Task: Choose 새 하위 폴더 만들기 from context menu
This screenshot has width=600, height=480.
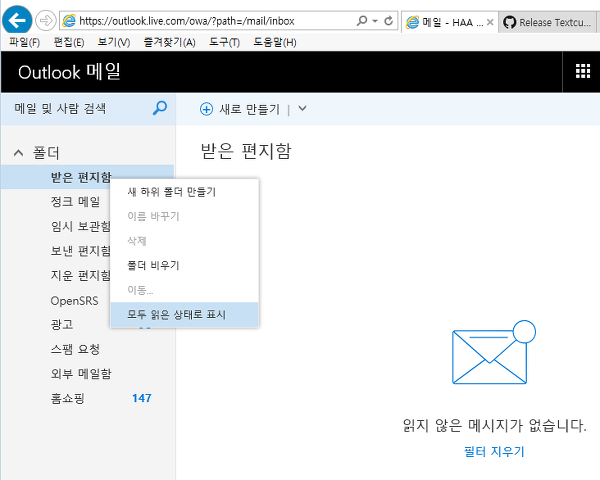Action: tap(184, 192)
